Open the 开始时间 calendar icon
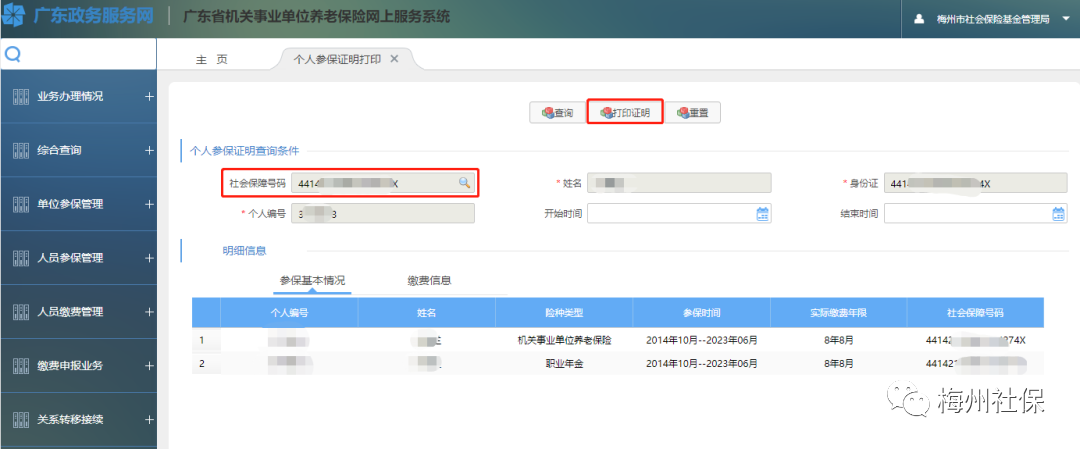Image resolution: width=1080 pixels, height=449 pixels. (x=762, y=214)
